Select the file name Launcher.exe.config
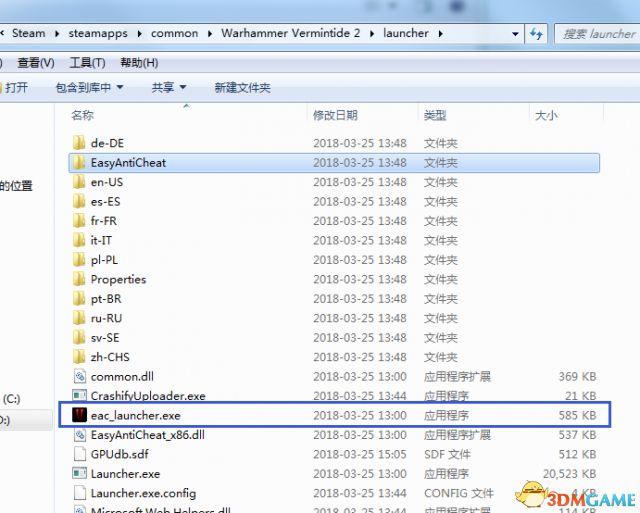Image resolution: width=640 pixels, height=513 pixels. point(143,493)
